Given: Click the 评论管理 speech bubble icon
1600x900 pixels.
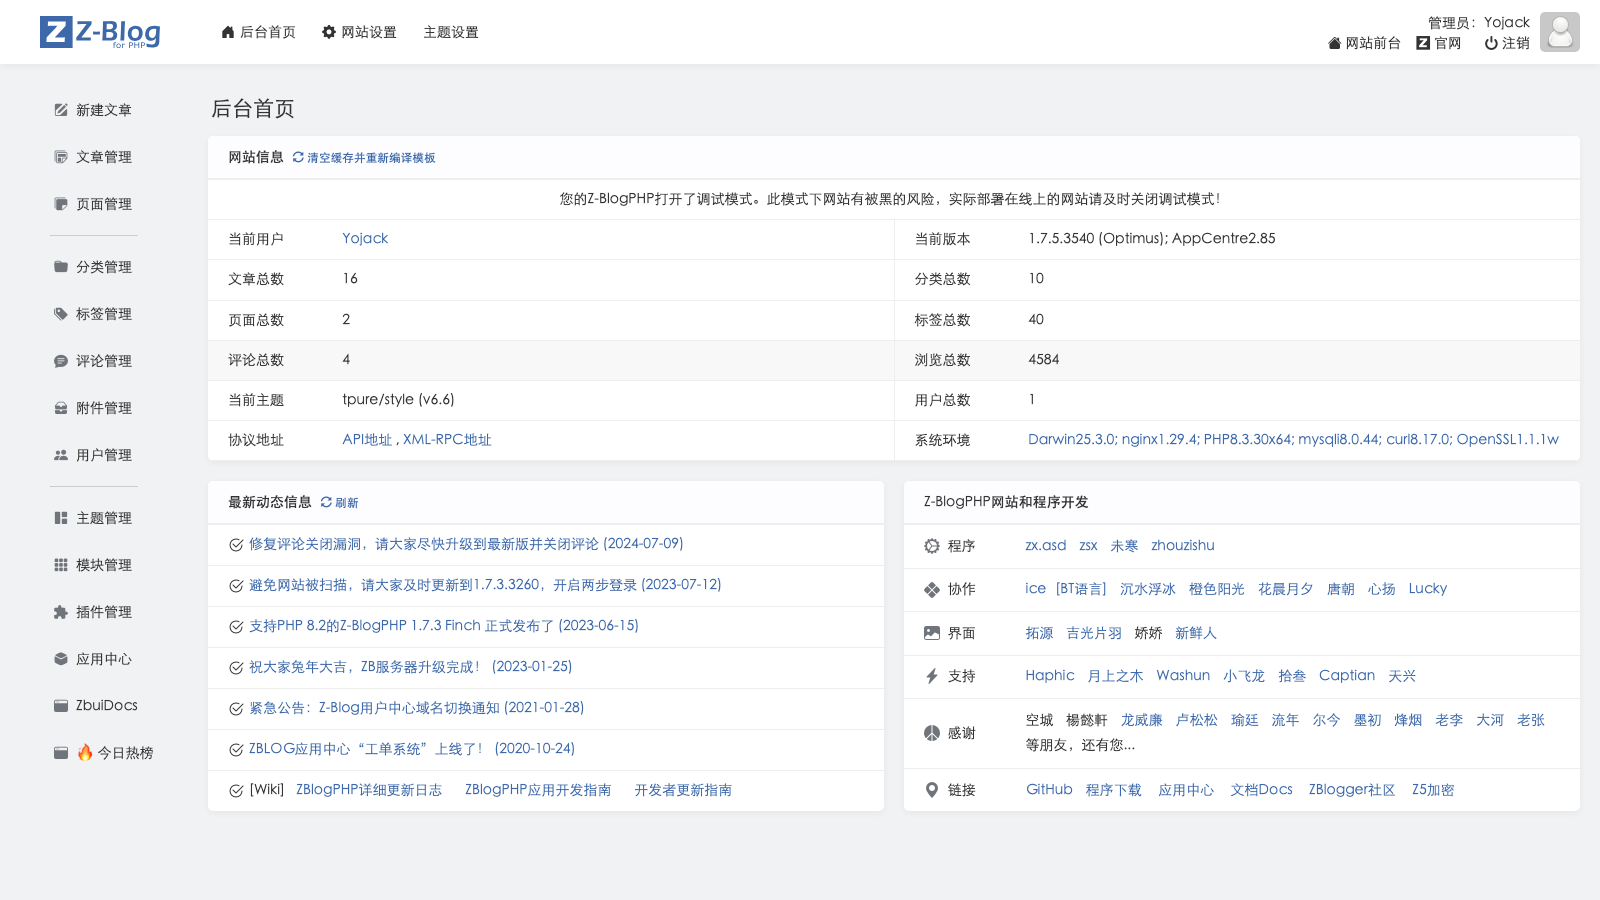Looking at the screenshot, I should point(61,361).
